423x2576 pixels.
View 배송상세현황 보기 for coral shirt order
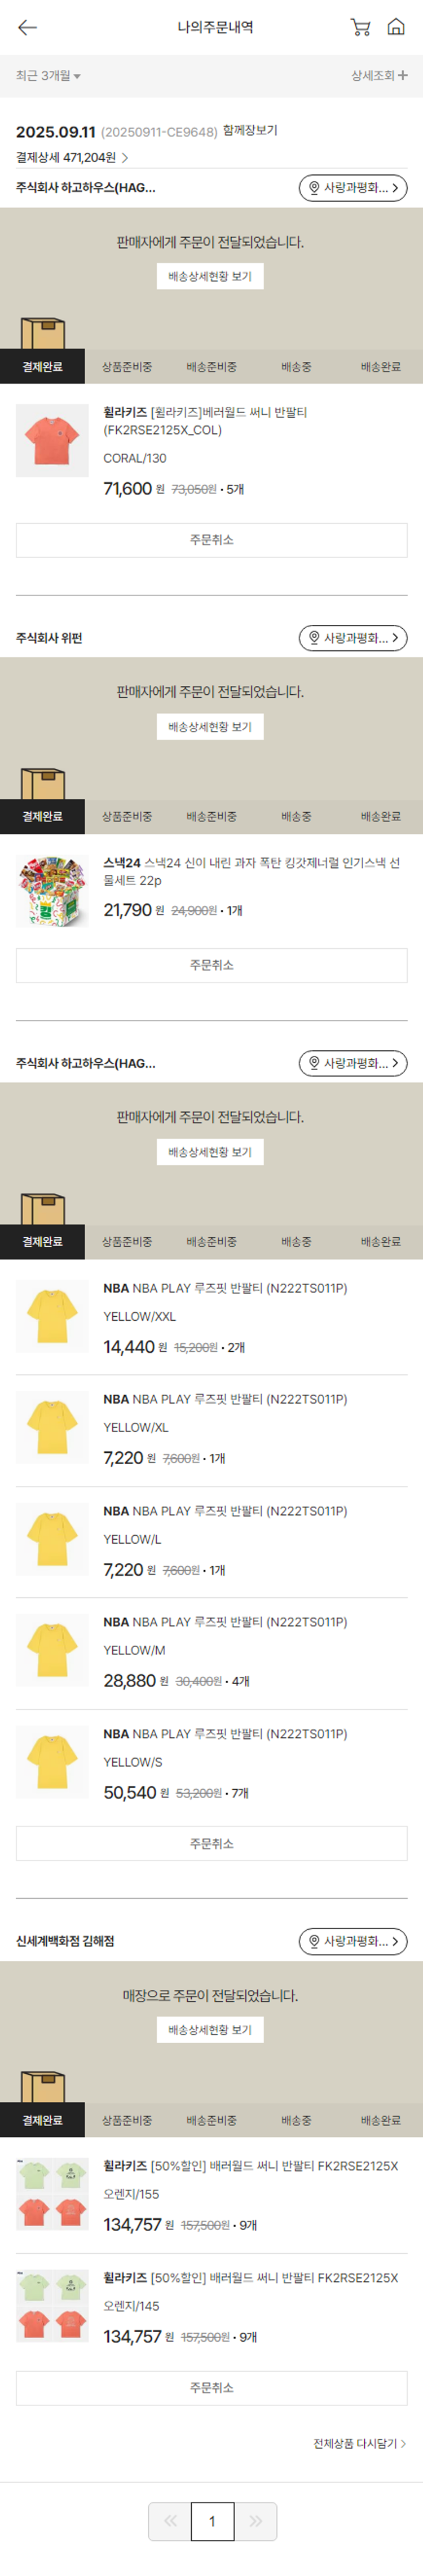pyautogui.click(x=210, y=277)
